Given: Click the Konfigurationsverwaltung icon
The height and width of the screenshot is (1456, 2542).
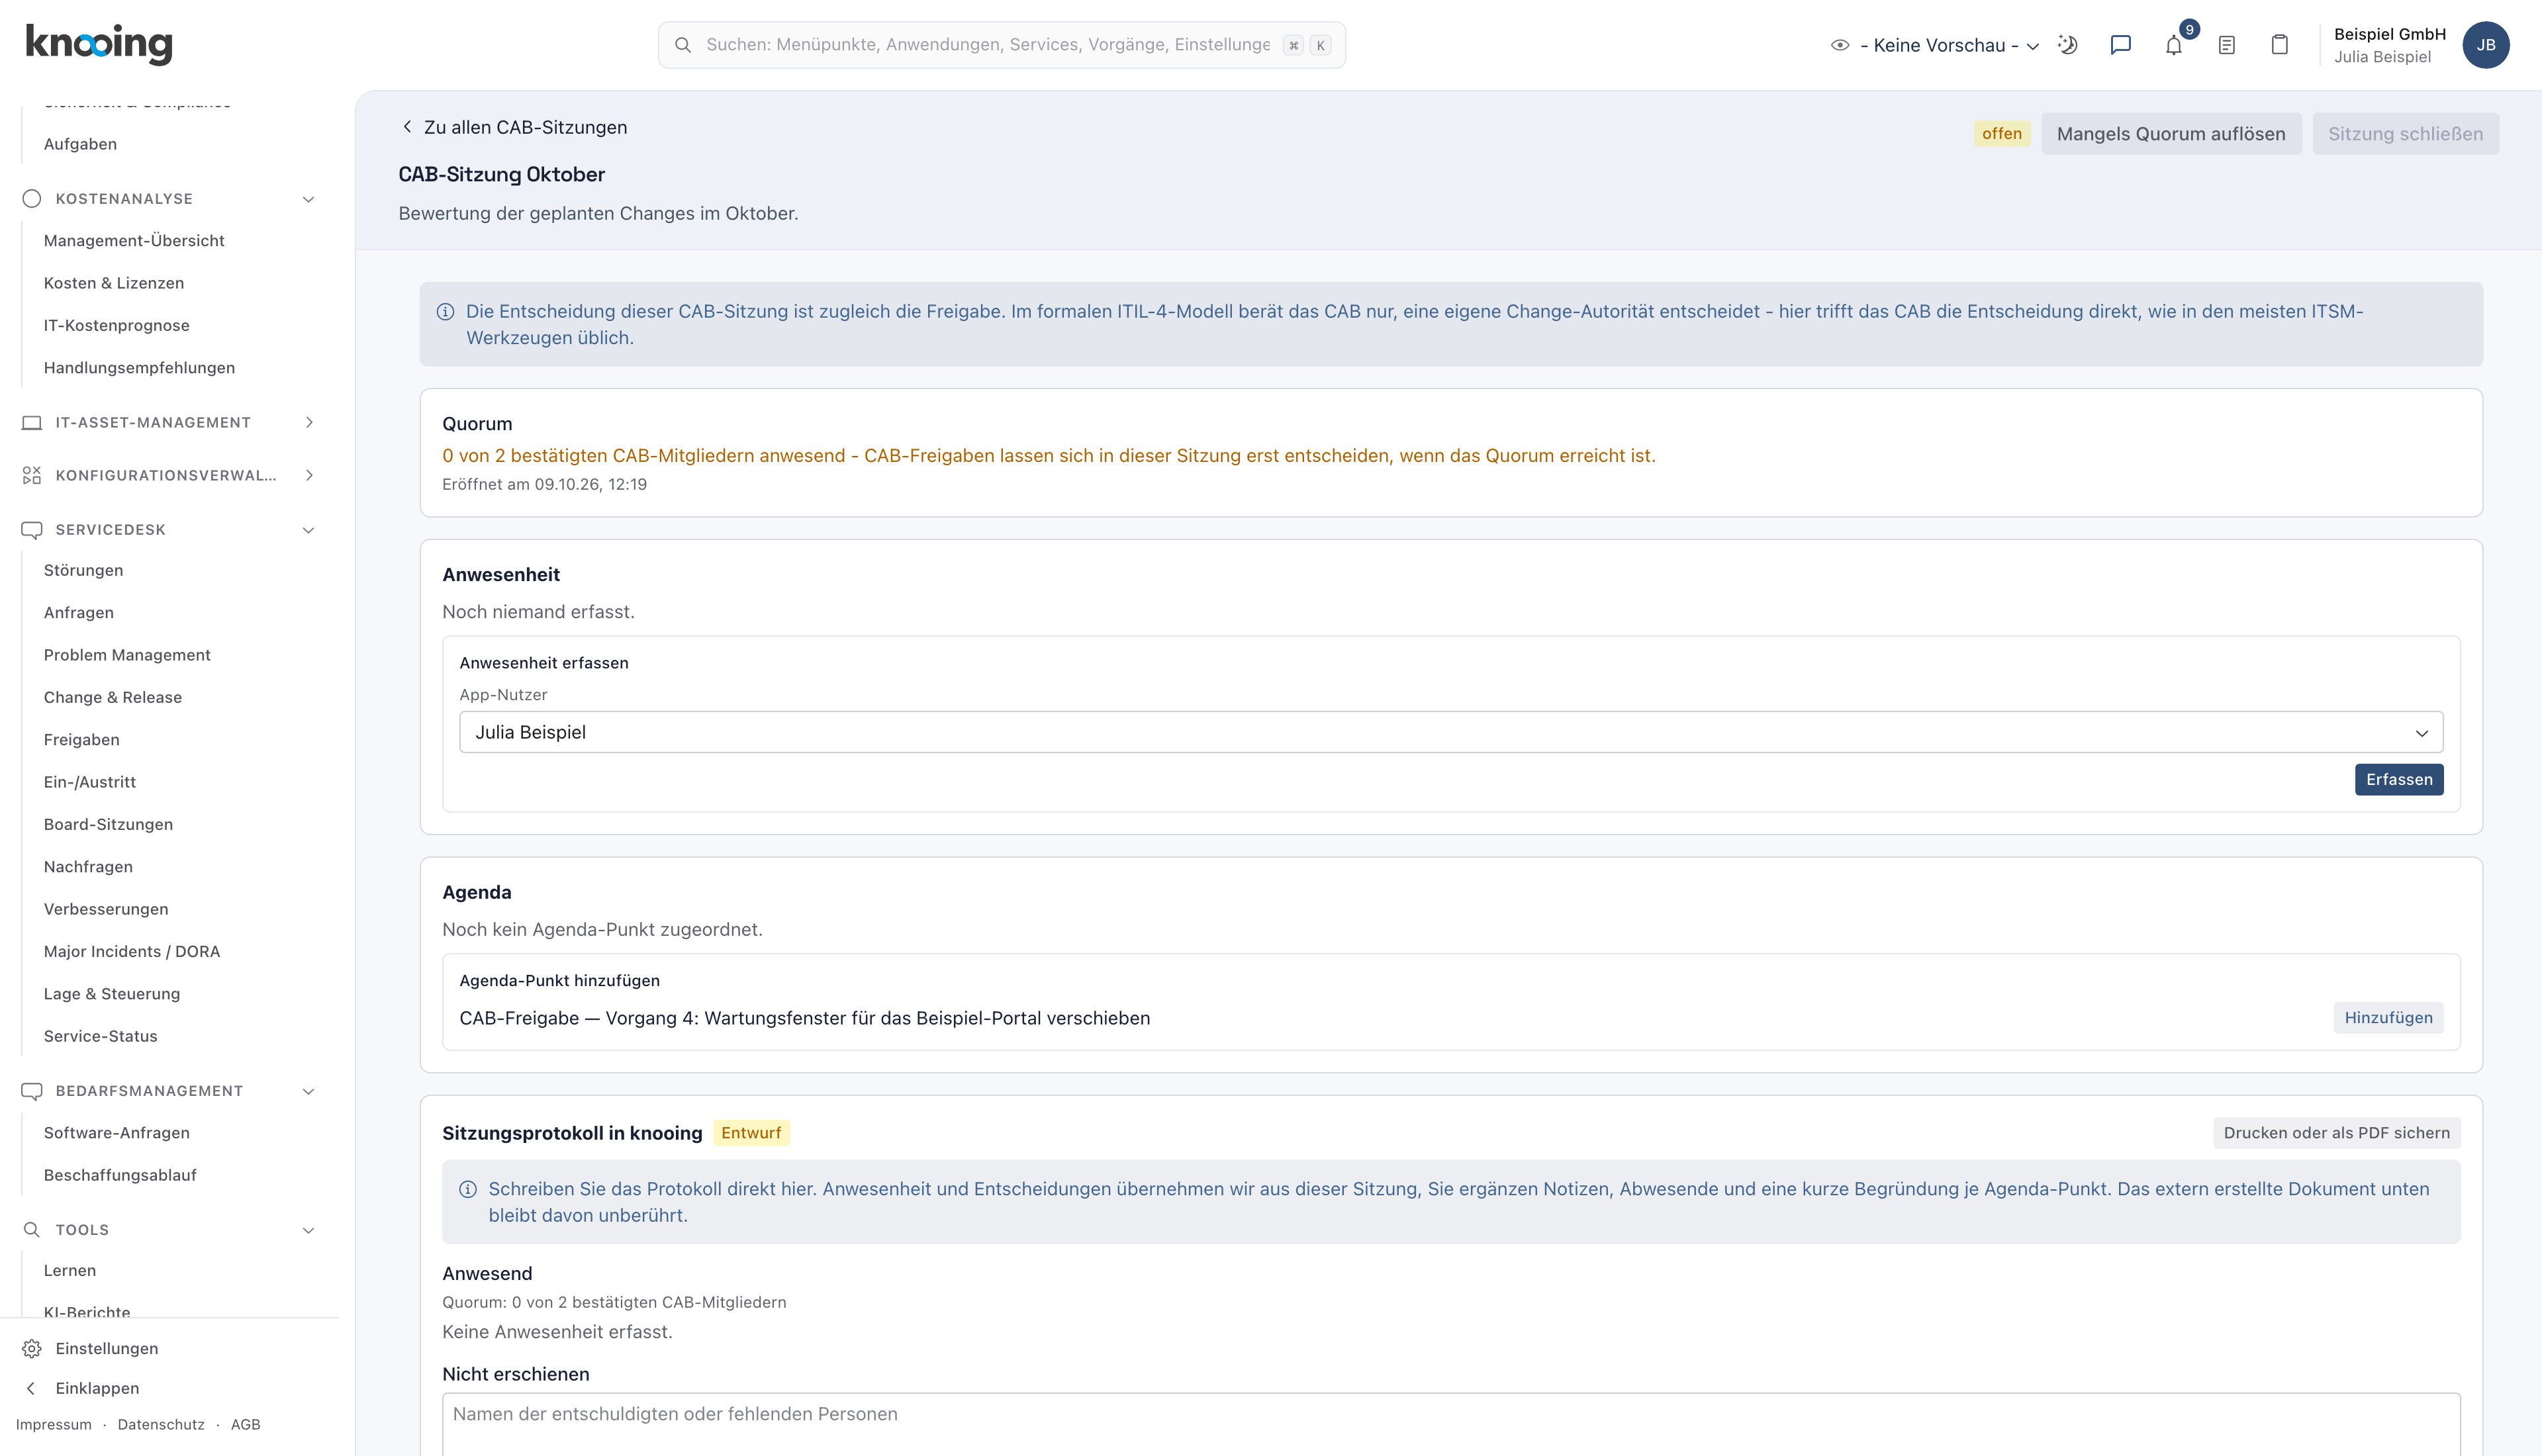Looking at the screenshot, I should click(x=32, y=476).
